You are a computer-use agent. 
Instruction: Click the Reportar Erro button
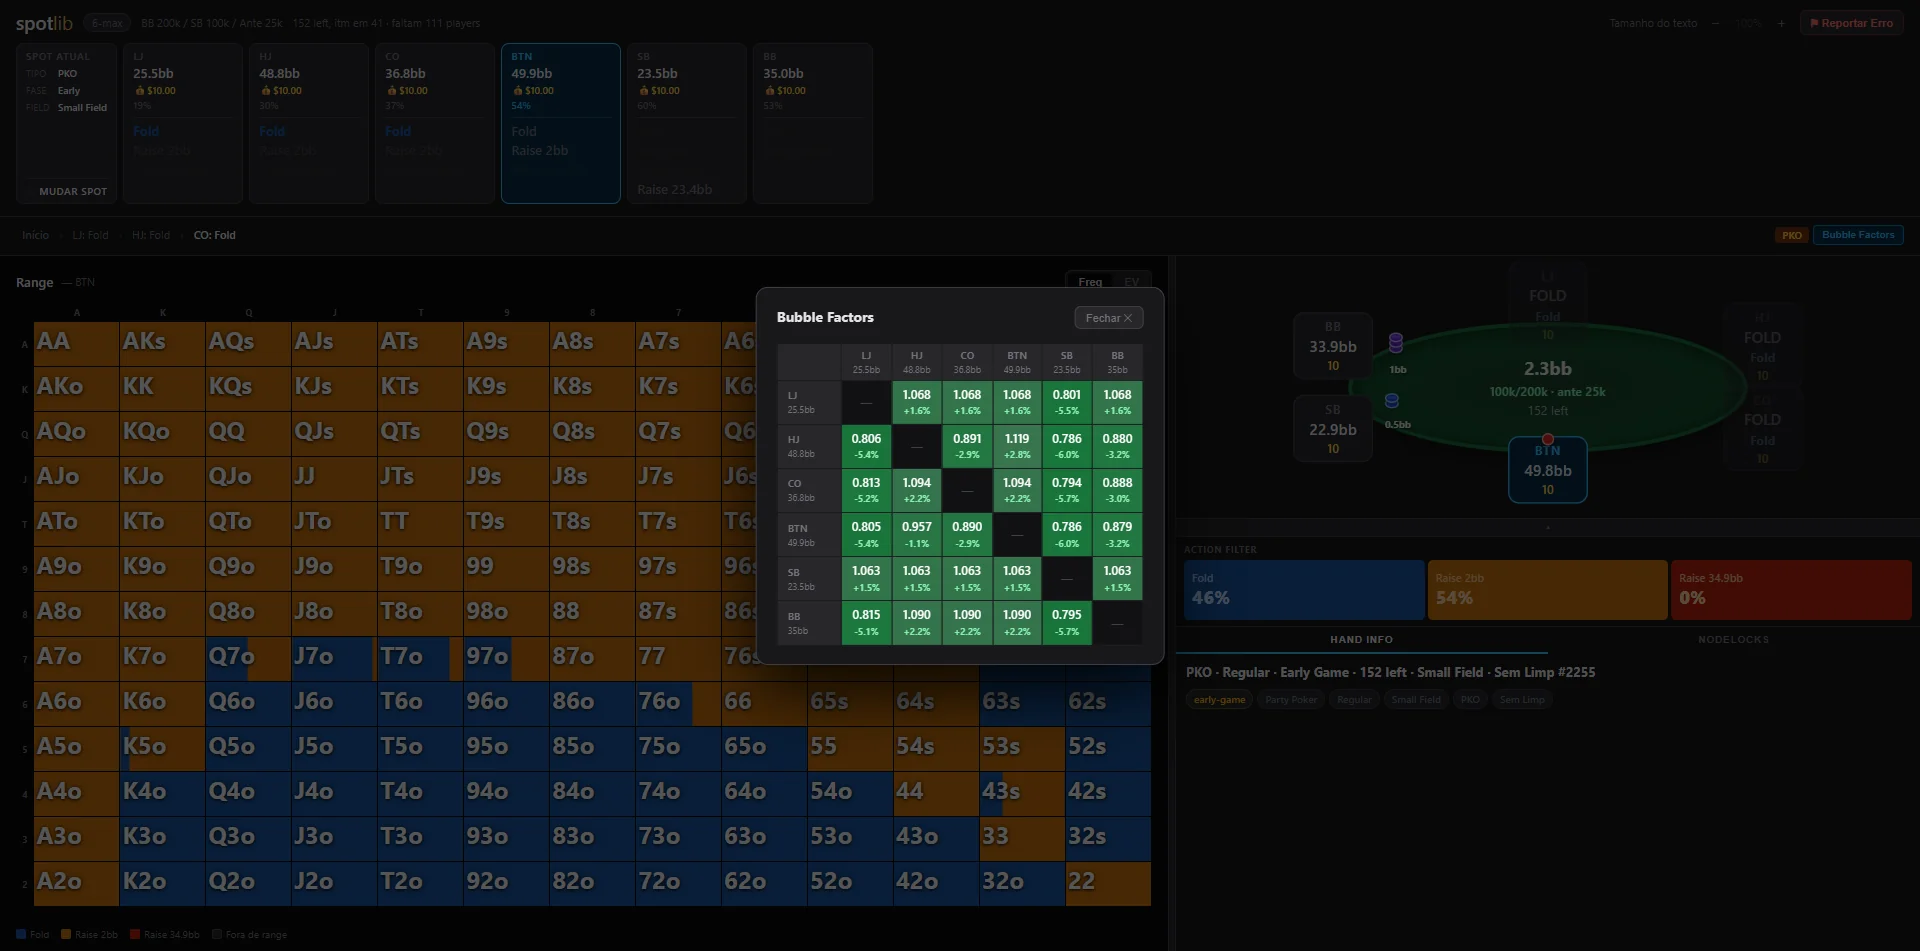(x=1851, y=23)
